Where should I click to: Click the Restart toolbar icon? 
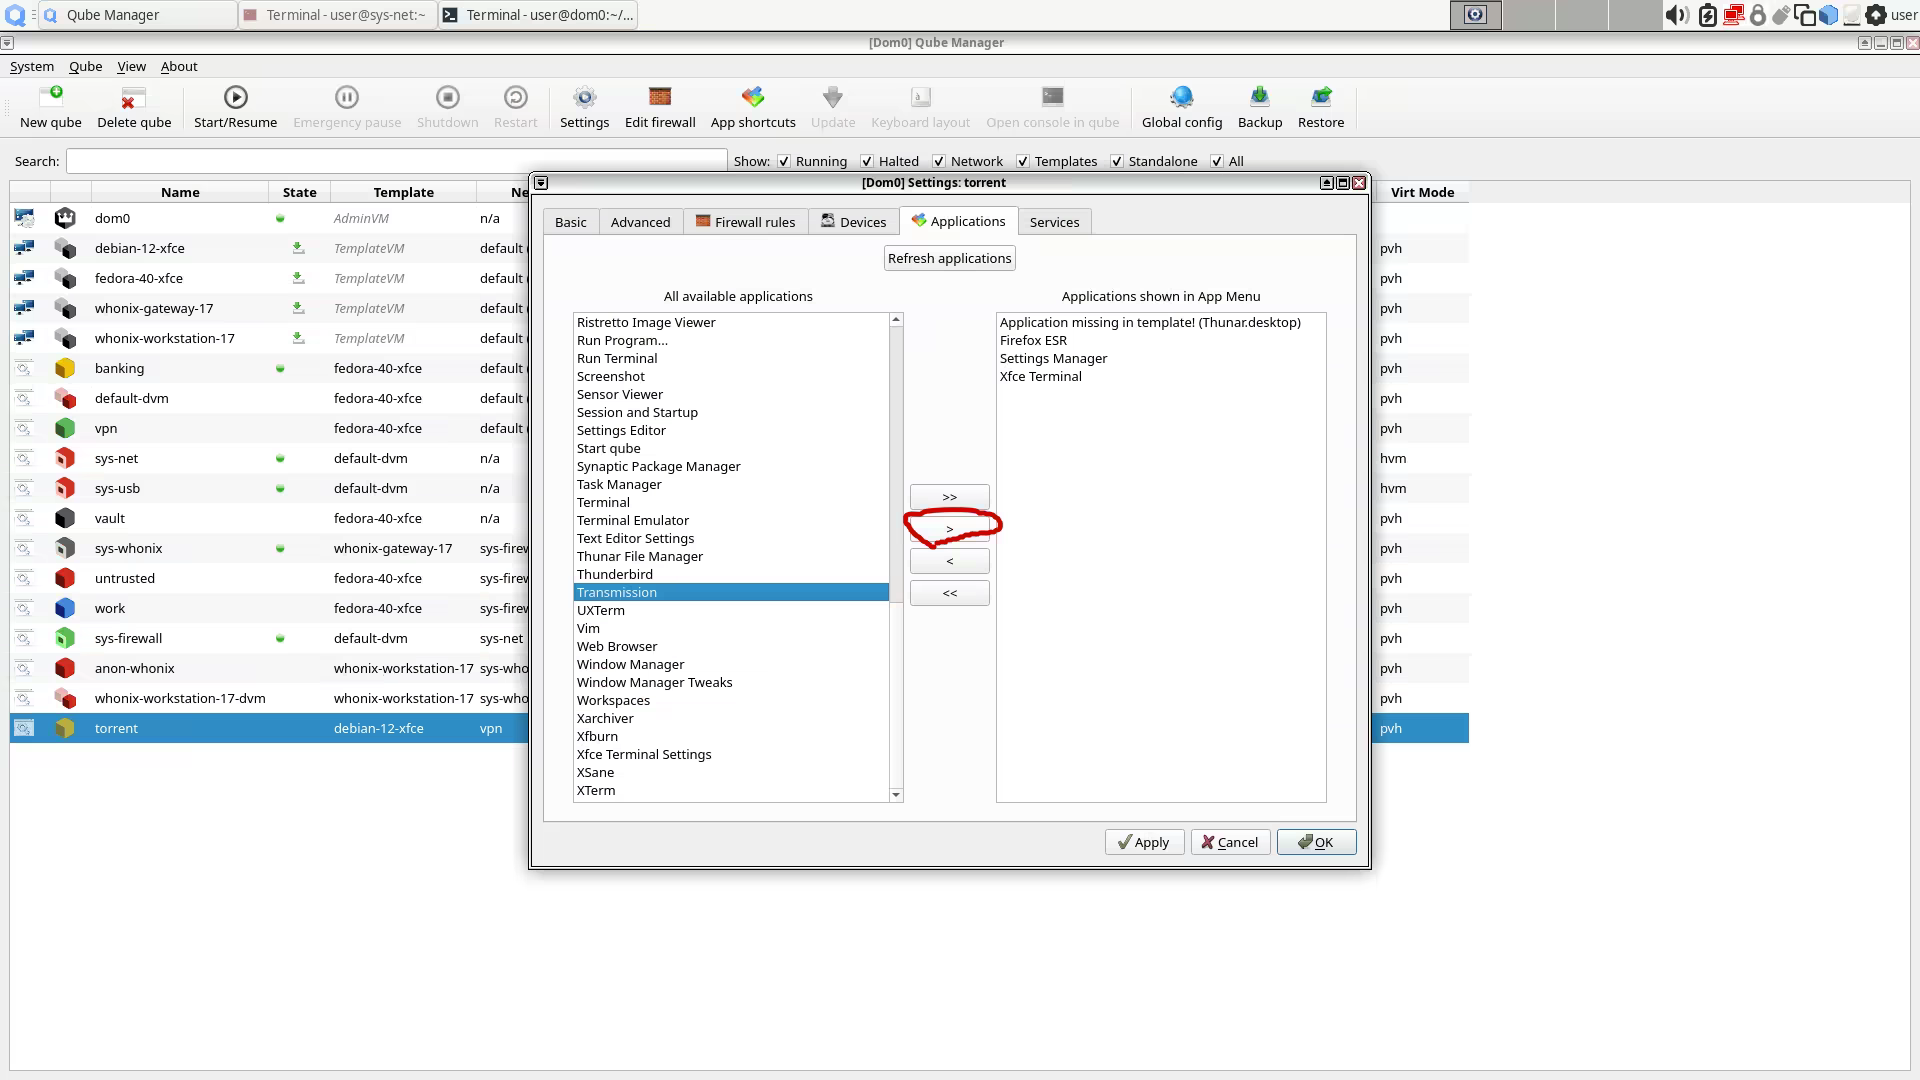[515, 97]
